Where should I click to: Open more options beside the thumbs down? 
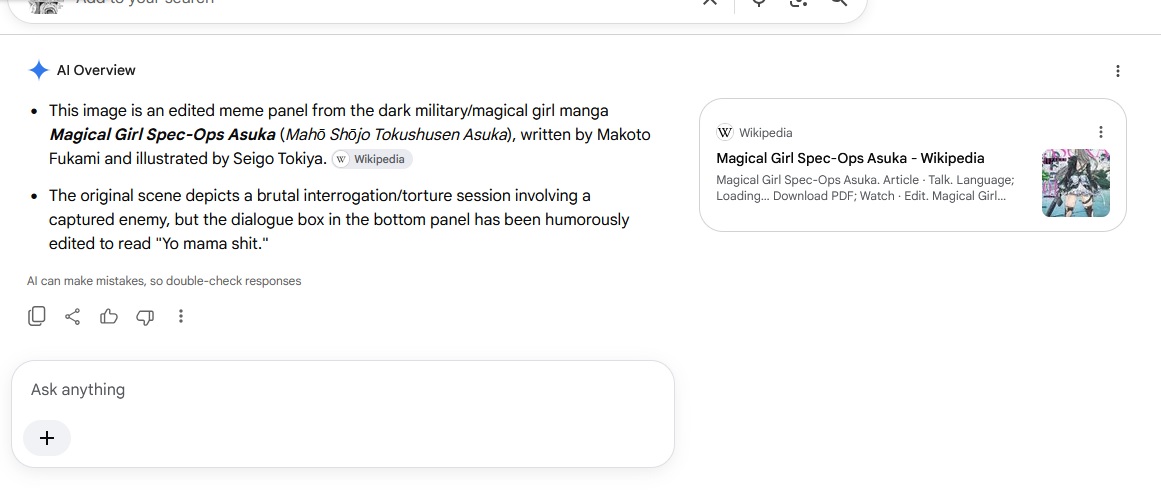[181, 317]
